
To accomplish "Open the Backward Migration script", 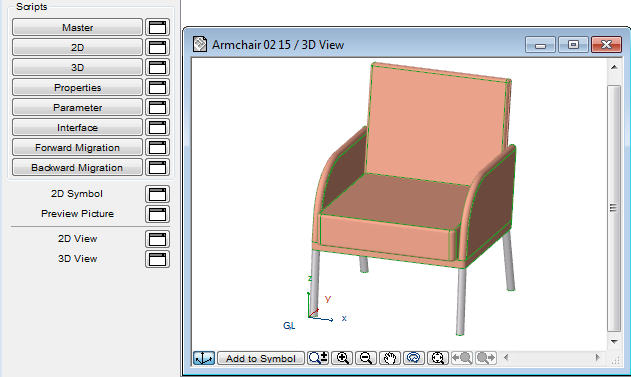I will coord(77,167).
